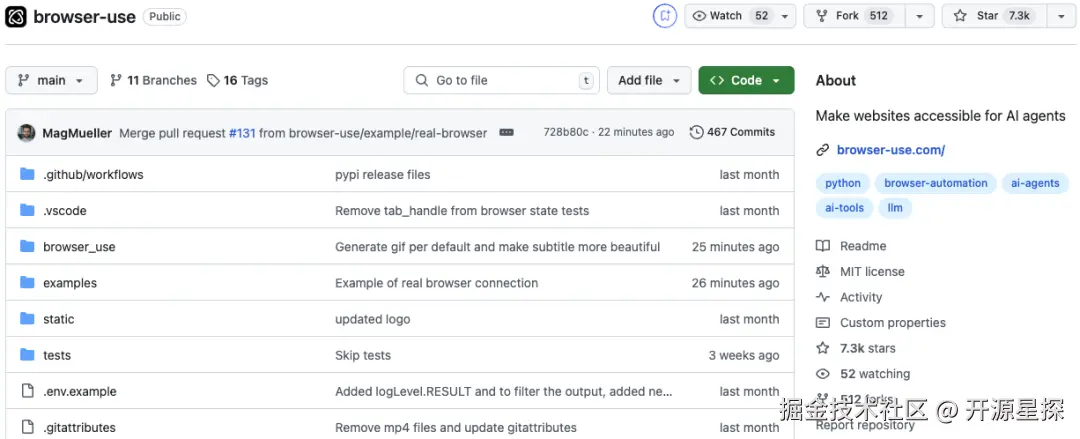Viewport: 1080px width, 439px height.
Task: Open commit 'Example of real browser connection'
Action: 436,283
